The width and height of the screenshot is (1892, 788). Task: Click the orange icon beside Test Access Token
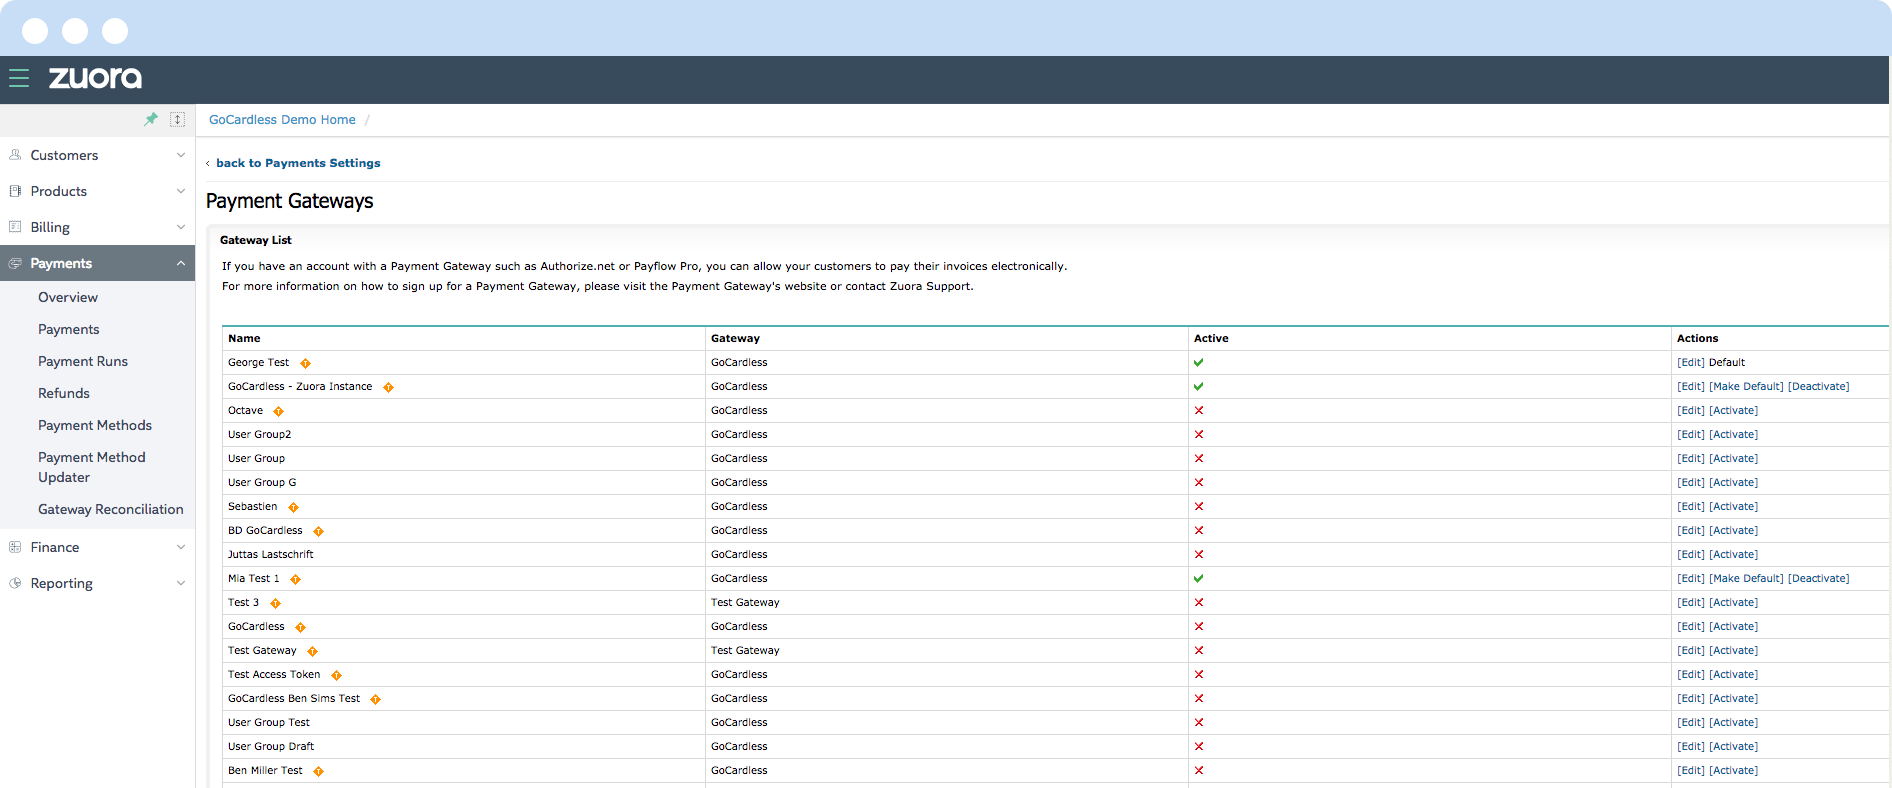coord(337,675)
